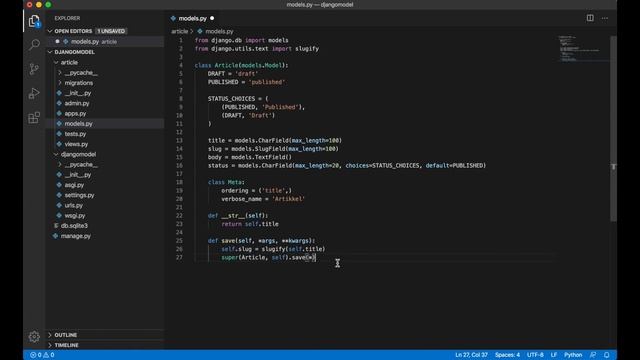Open tests.py file

pos(76,134)
